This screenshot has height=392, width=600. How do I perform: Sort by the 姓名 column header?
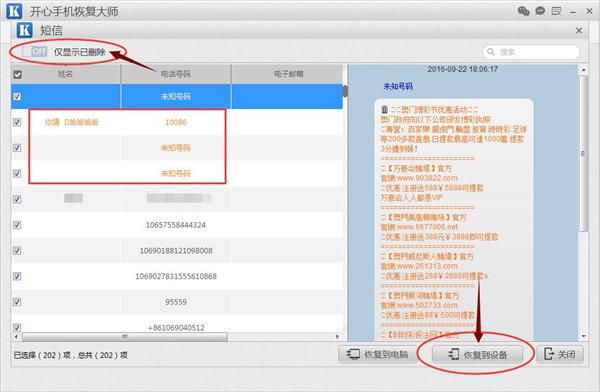(x=65, y=74)
